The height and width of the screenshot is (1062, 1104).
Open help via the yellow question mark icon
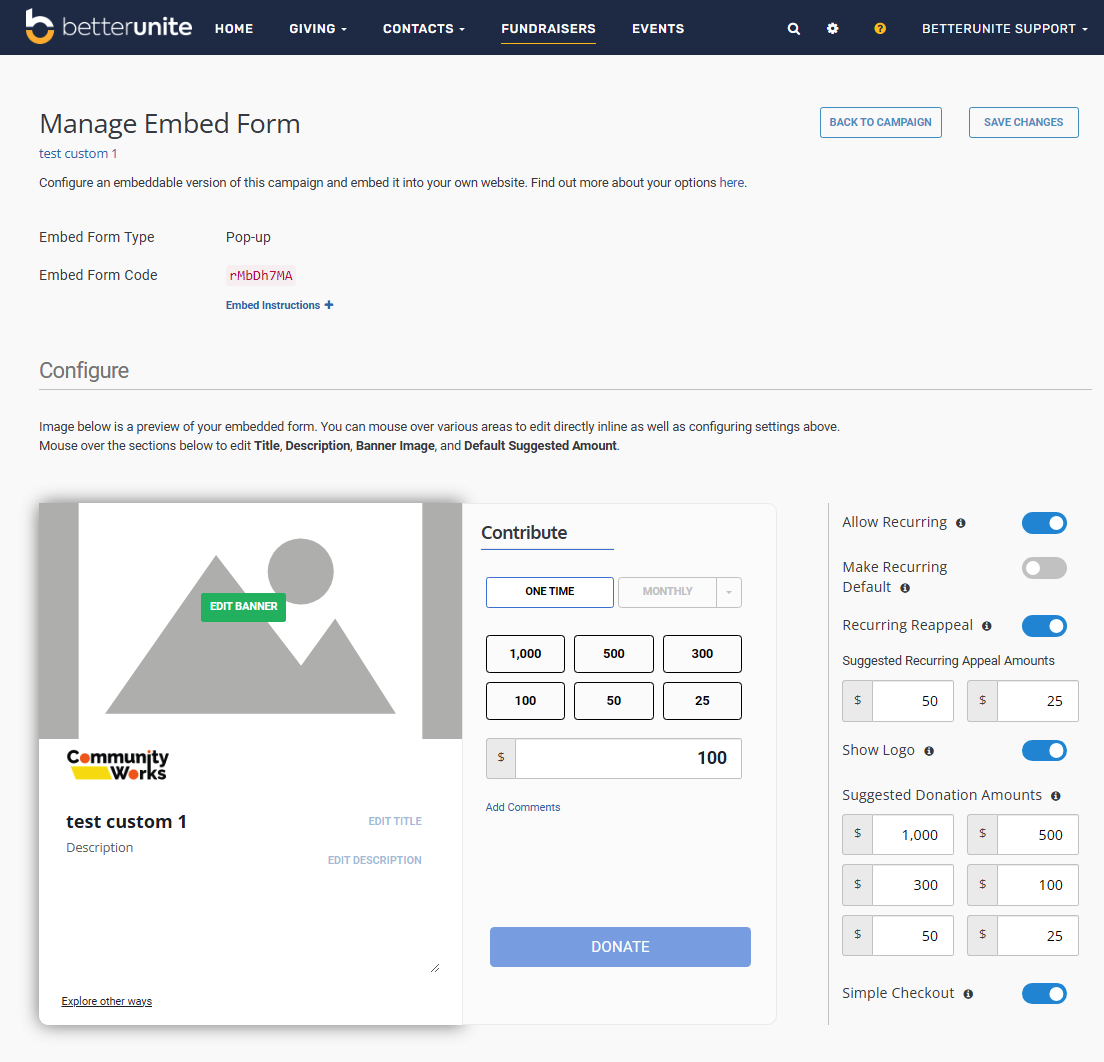(x=879, y=28)
